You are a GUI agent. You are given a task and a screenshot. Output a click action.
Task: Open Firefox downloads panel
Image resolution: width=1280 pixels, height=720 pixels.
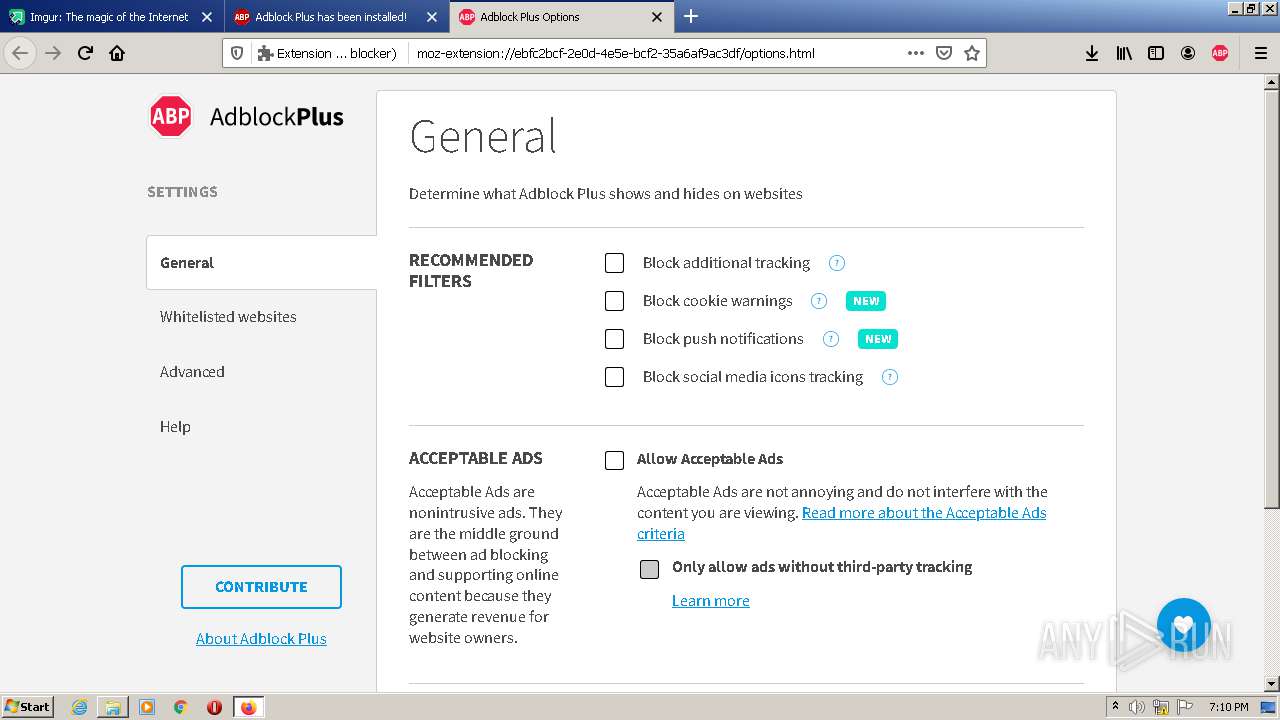1092,53
